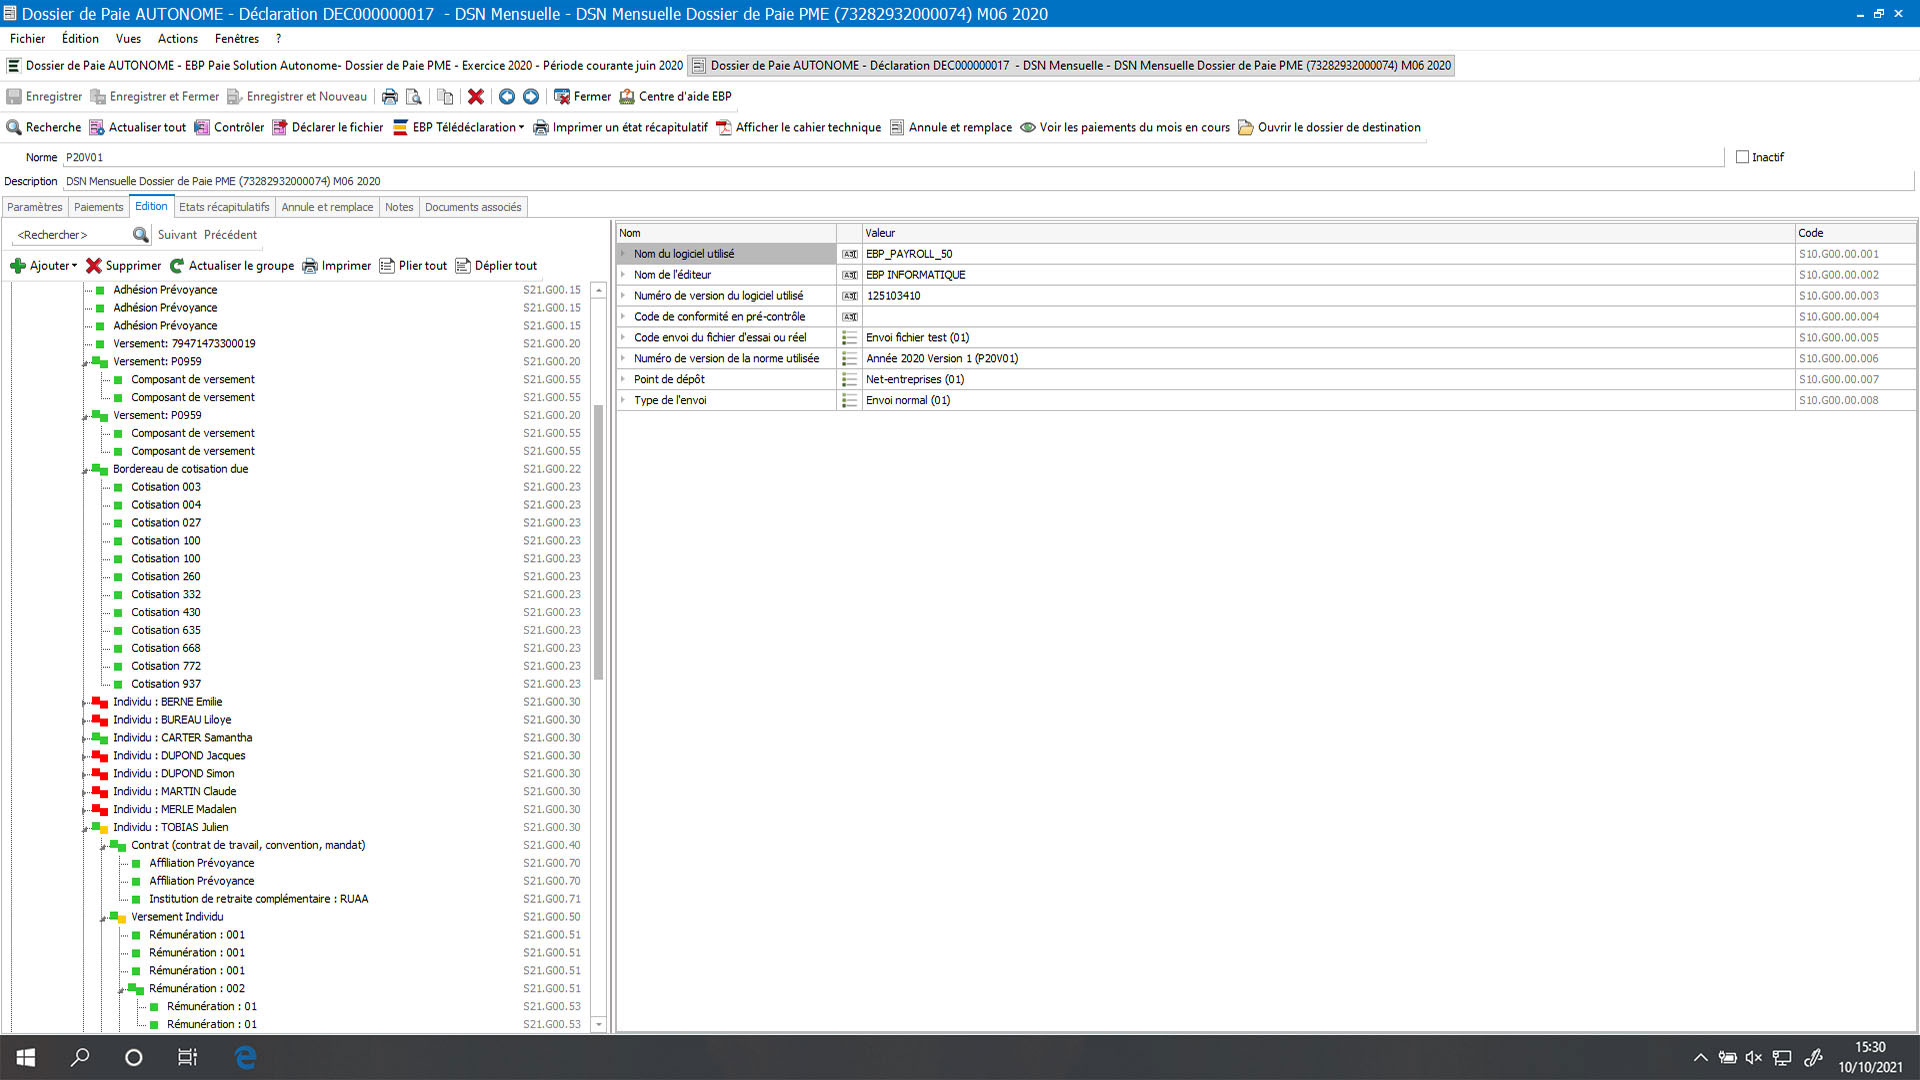This screenshot has width=1920, height=1080.
Task: Click Actualiser tout
Action: [138, 127]
